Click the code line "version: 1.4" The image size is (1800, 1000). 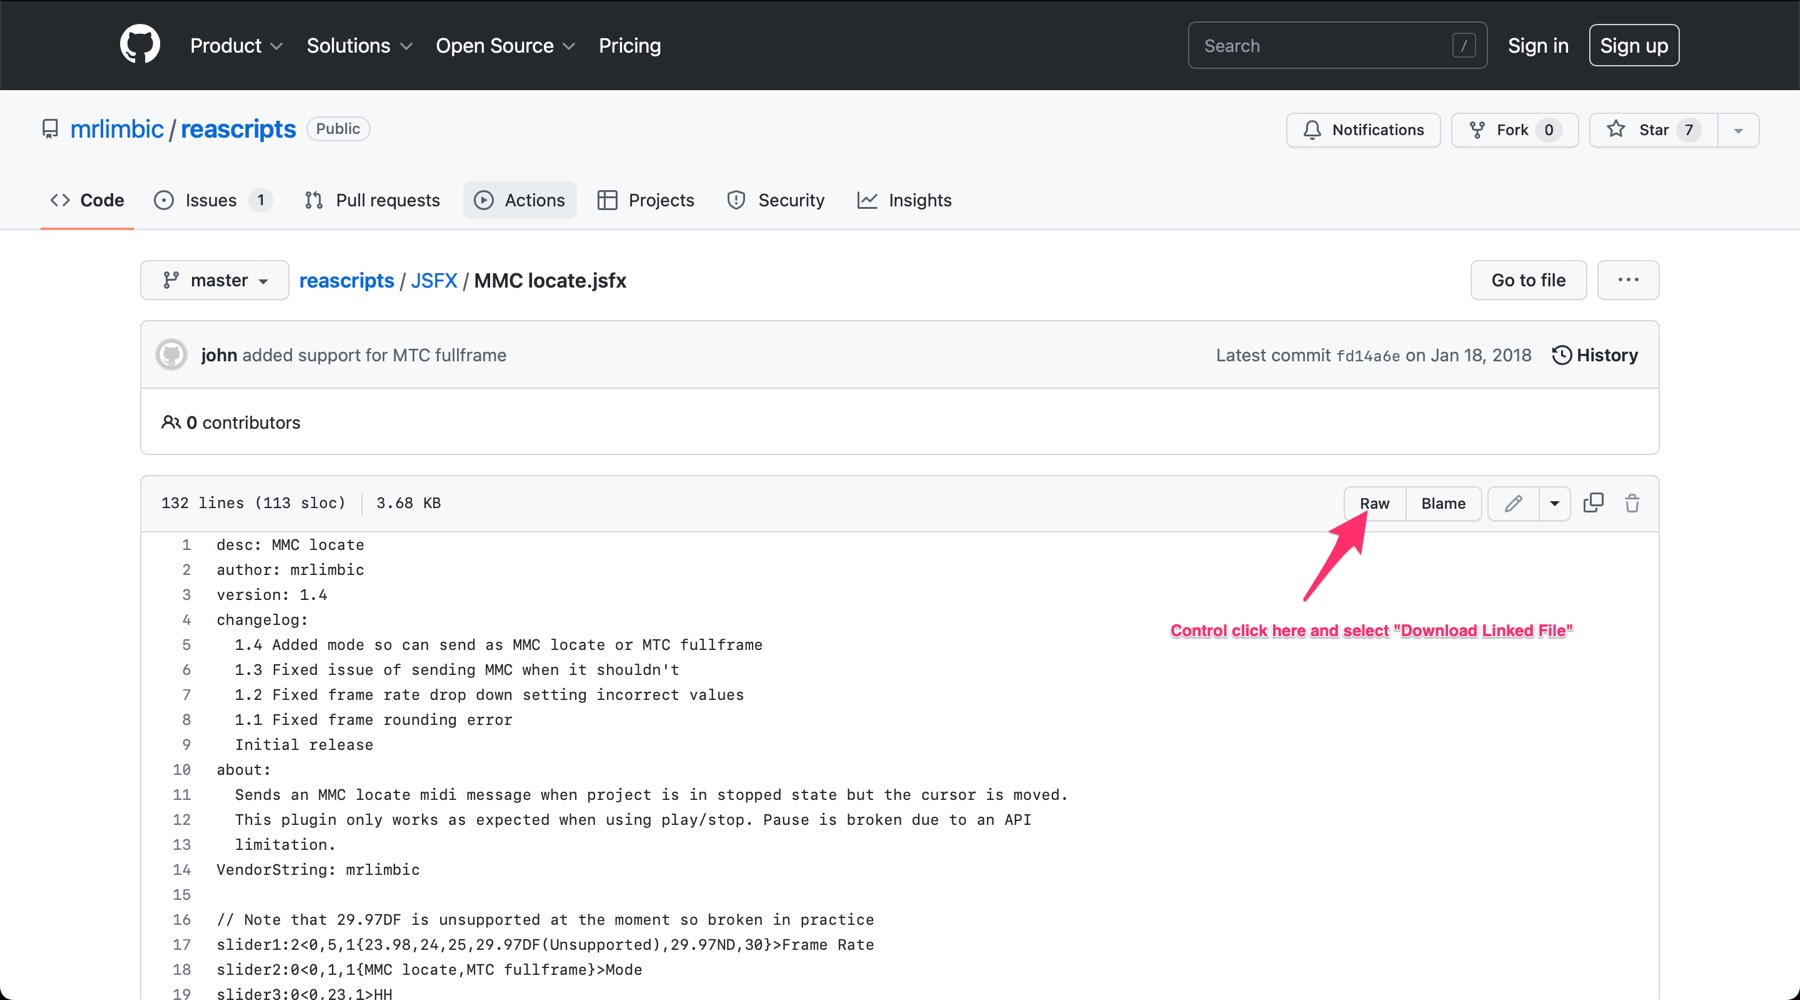pos(272,595)
